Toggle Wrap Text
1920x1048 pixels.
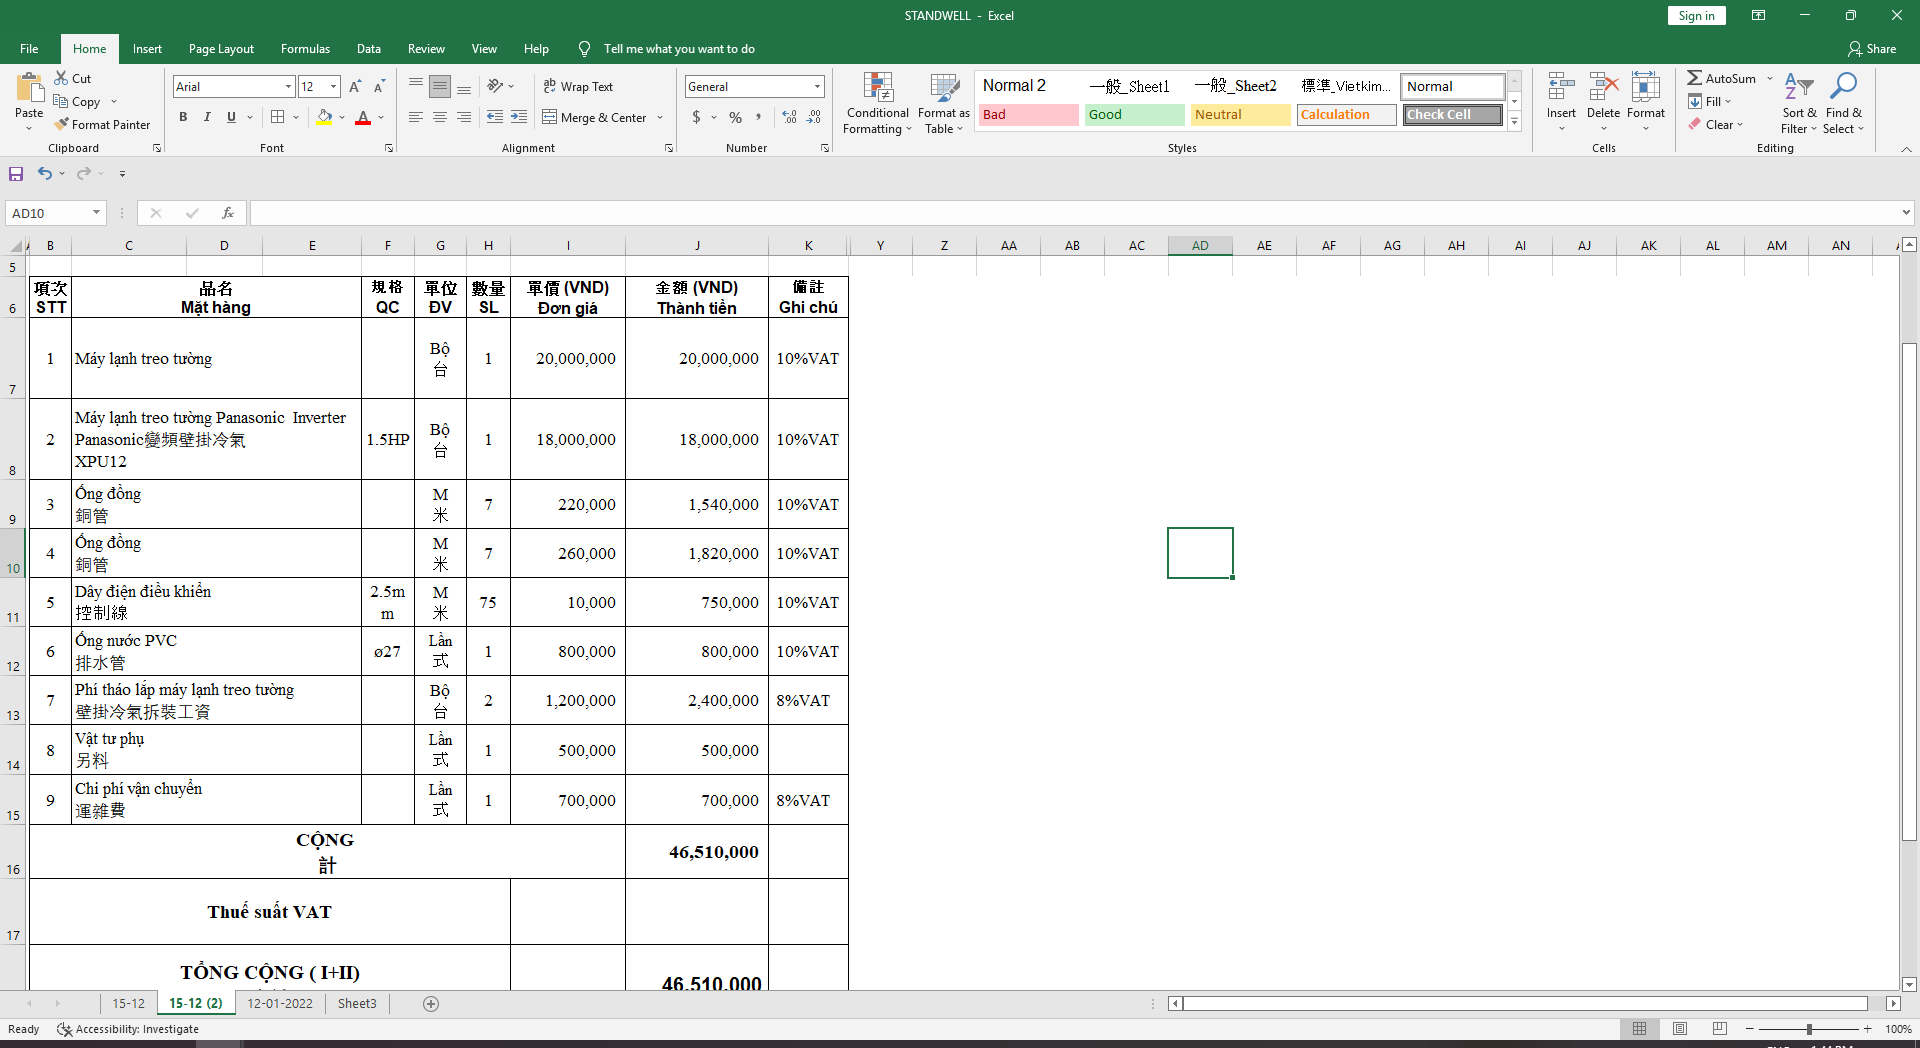pos(578,87)
